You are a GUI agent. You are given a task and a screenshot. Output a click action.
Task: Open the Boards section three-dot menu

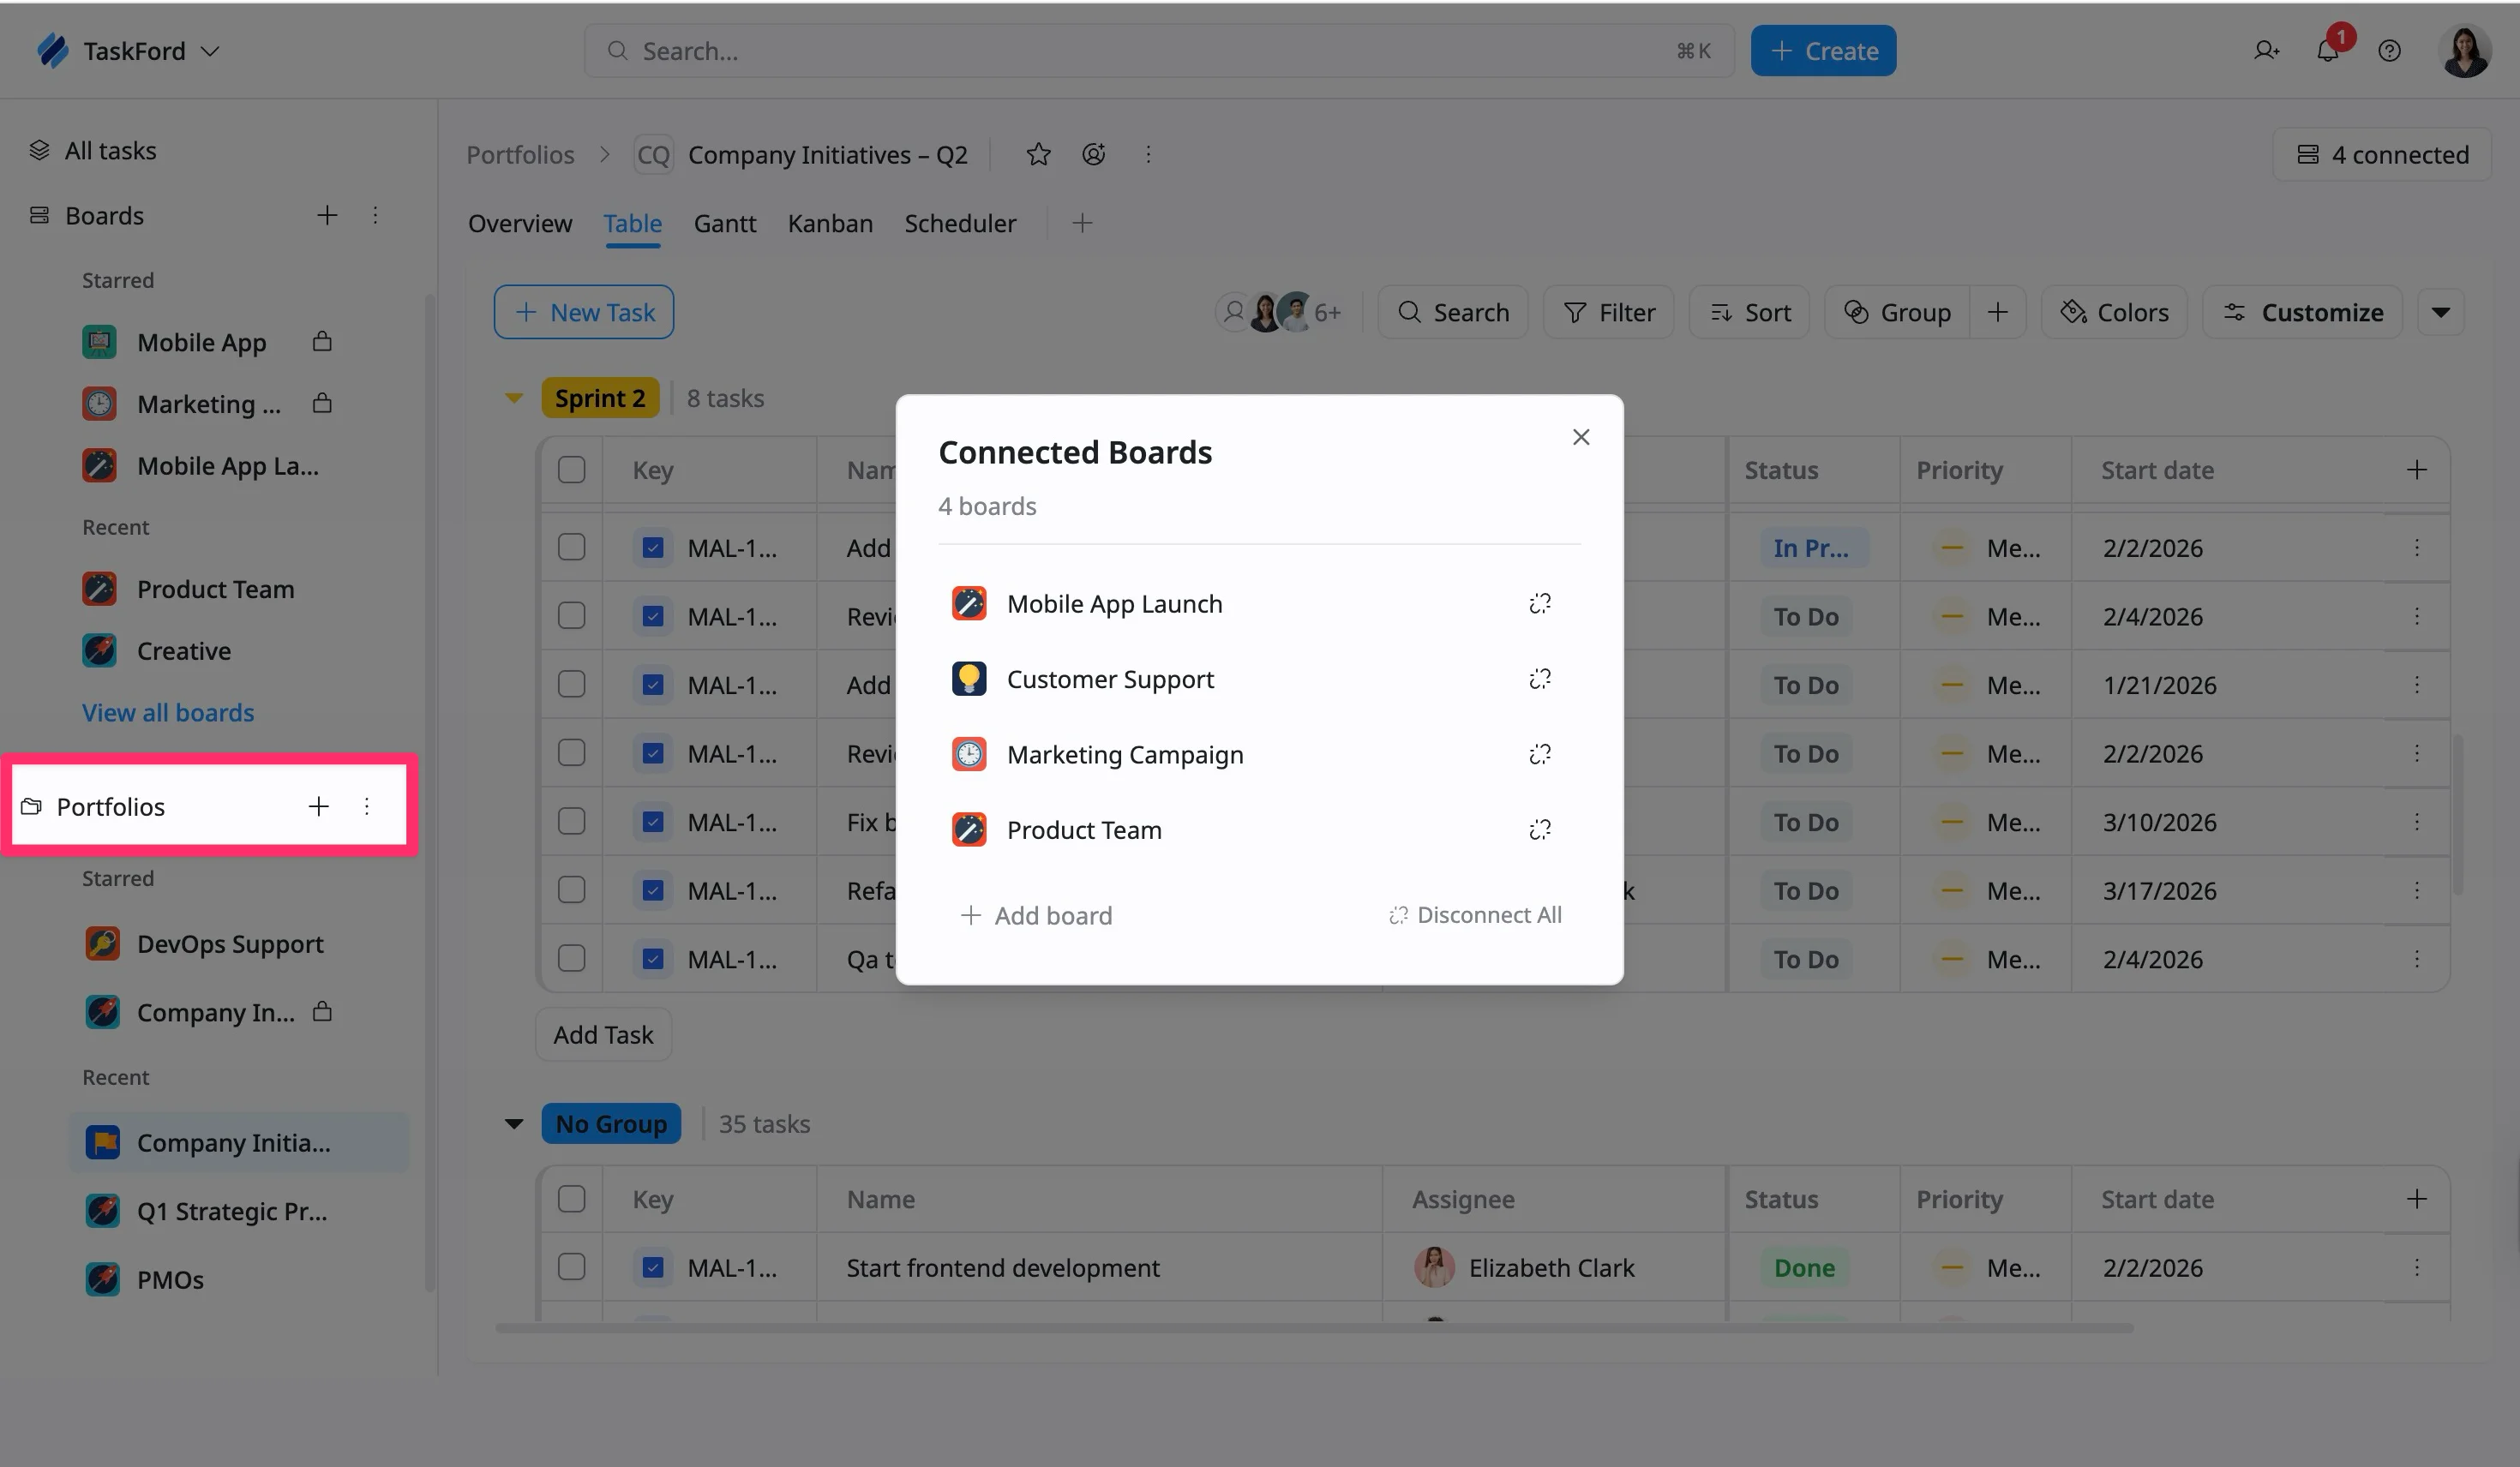click(375, 215)
